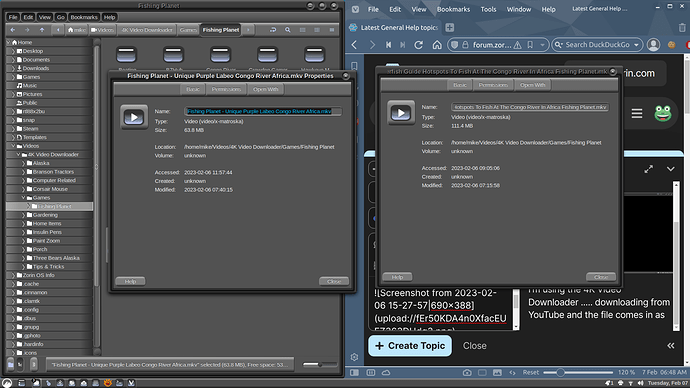Viewport: 690px width, 388px height.
Task: Click the Create Topic button
Action: [x=410, y=346]
